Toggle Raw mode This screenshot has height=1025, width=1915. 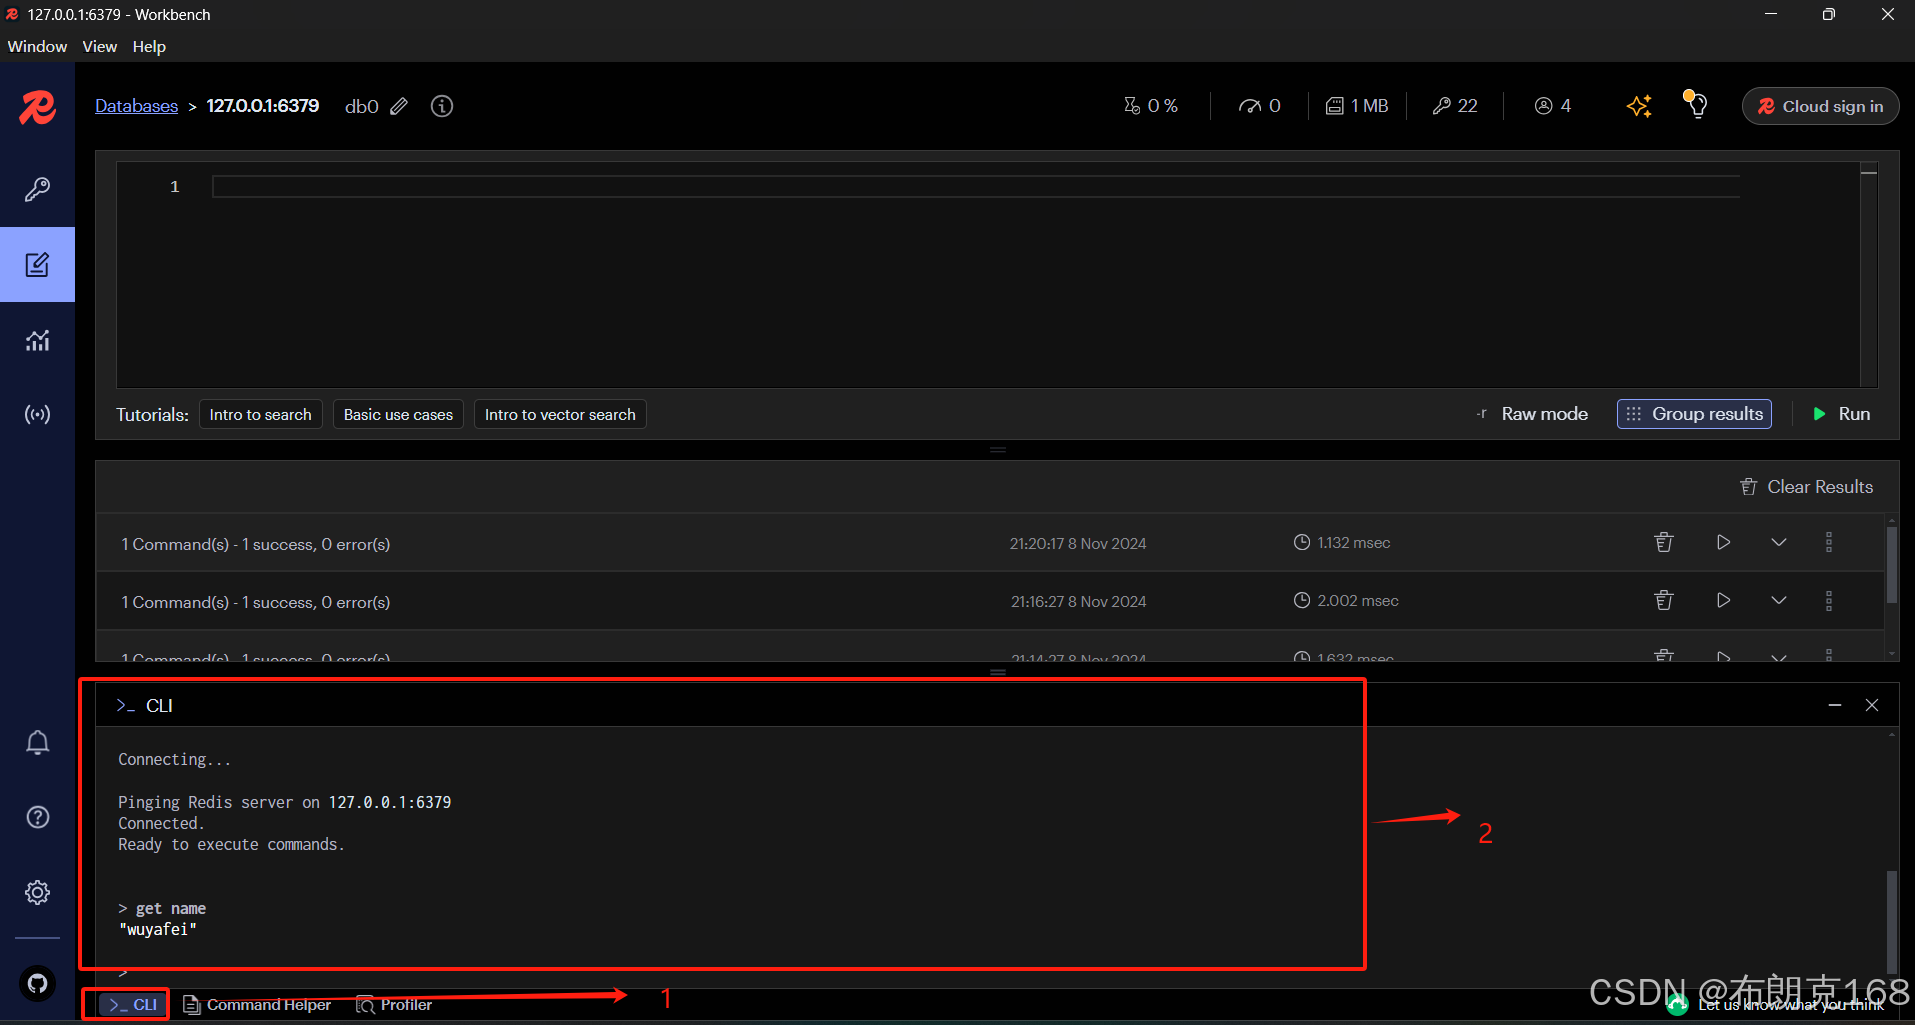pos(1532,414)
